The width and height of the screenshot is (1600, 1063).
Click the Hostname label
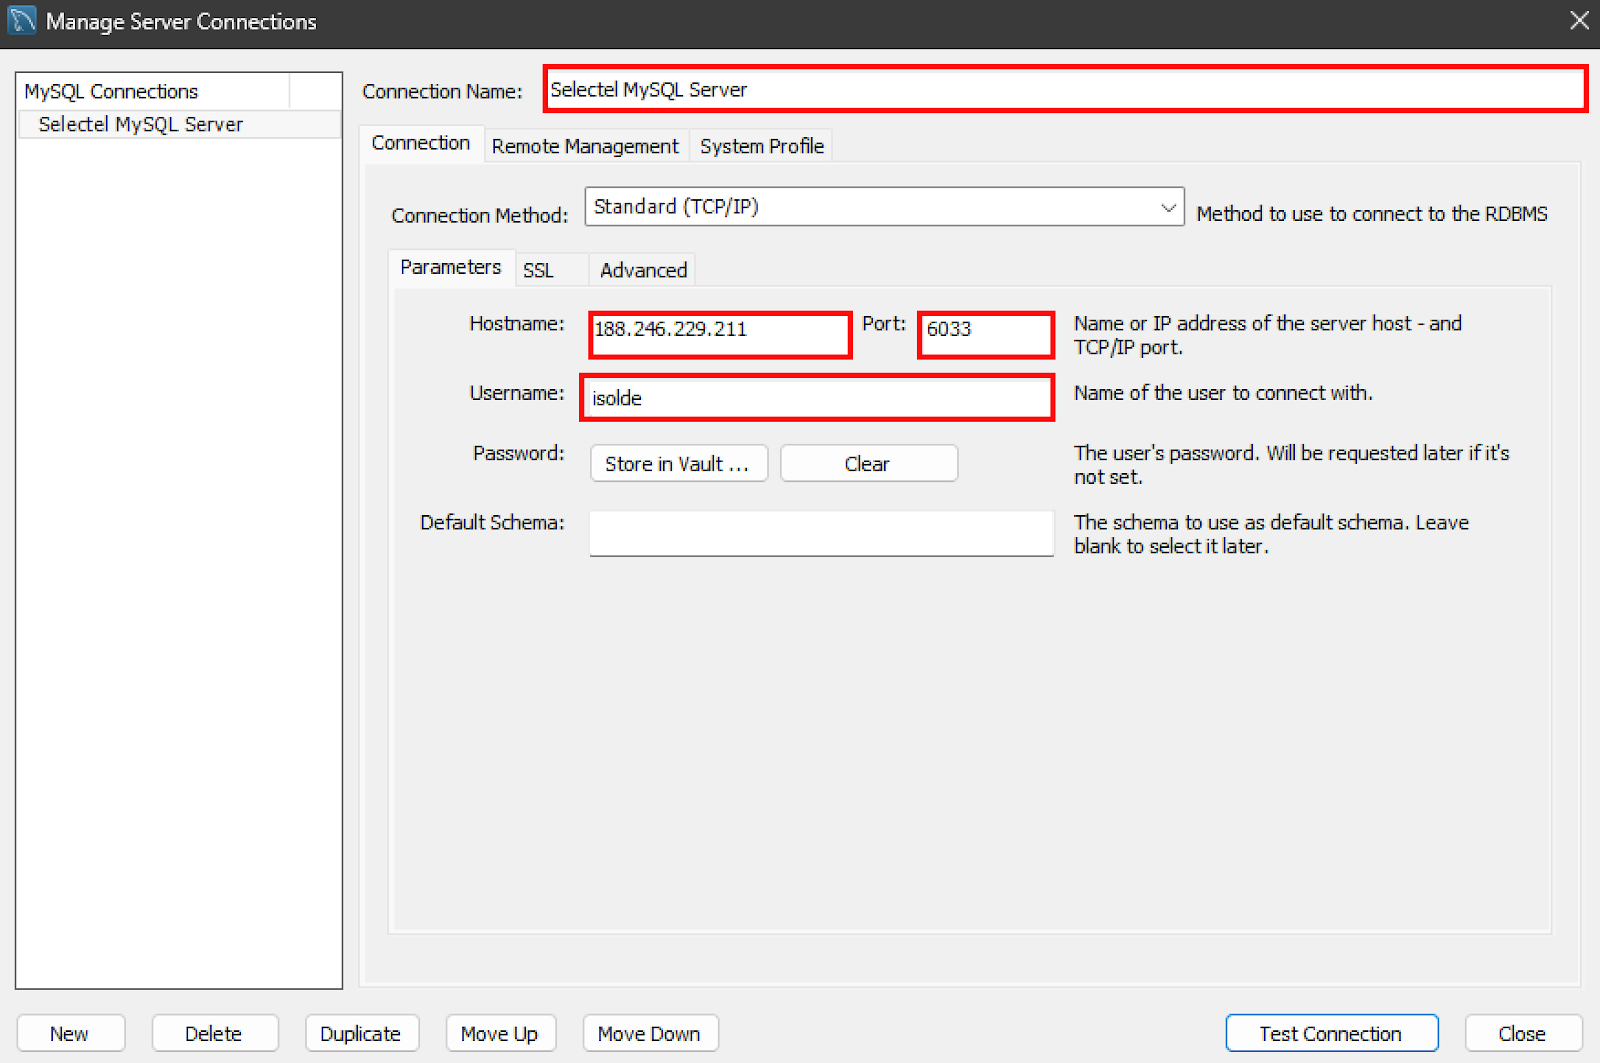pos(517,323)
